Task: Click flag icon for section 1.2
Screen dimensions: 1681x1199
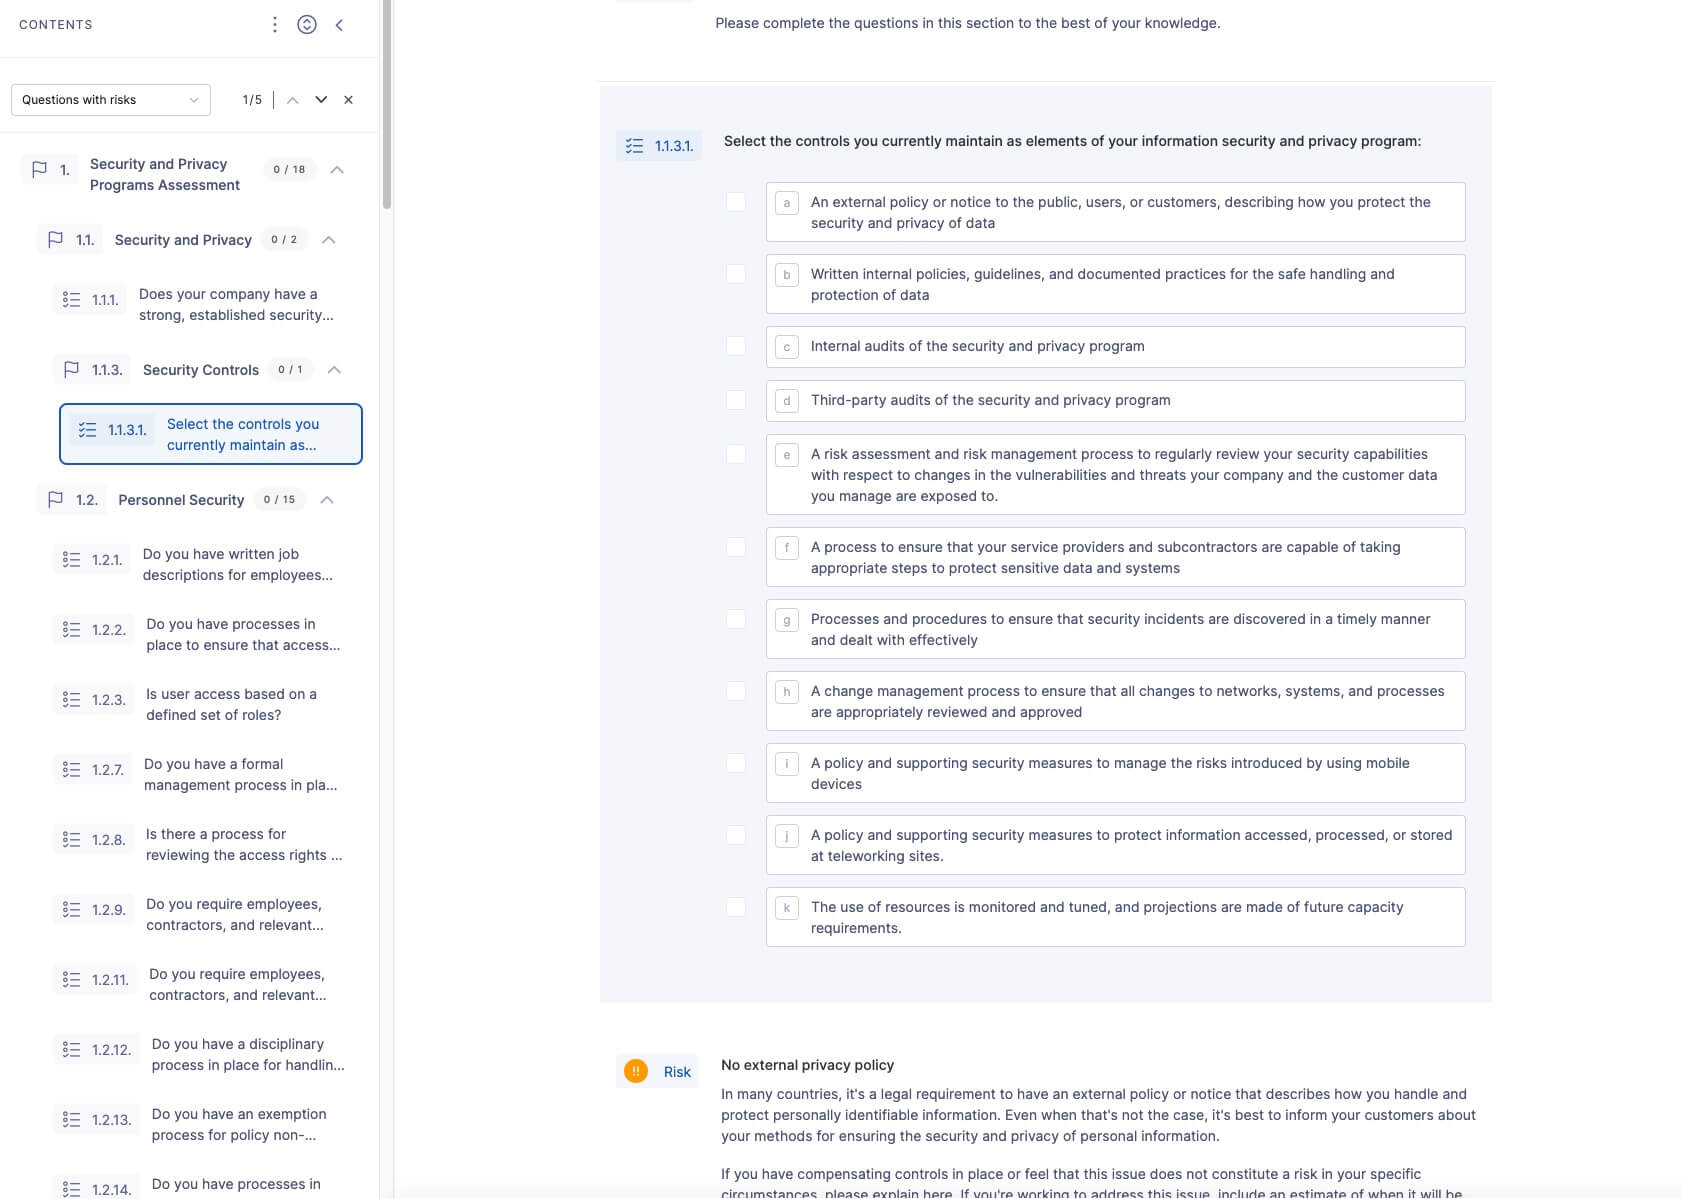Action: 56,500
